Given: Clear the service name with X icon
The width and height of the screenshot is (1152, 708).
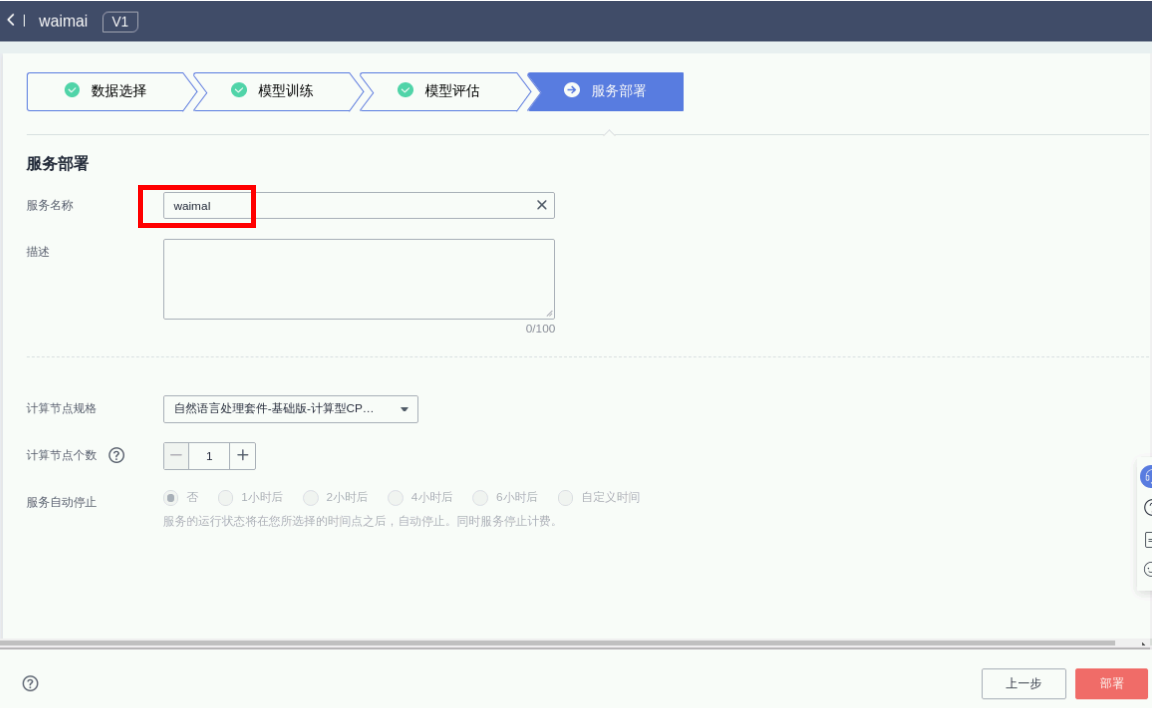Looking at the screenshot, I should pos(541,205).
